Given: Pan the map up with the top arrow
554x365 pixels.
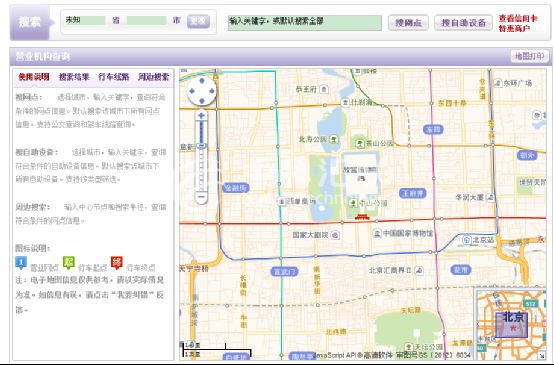Looking at the screenshot, I should (x=202, y=81).
